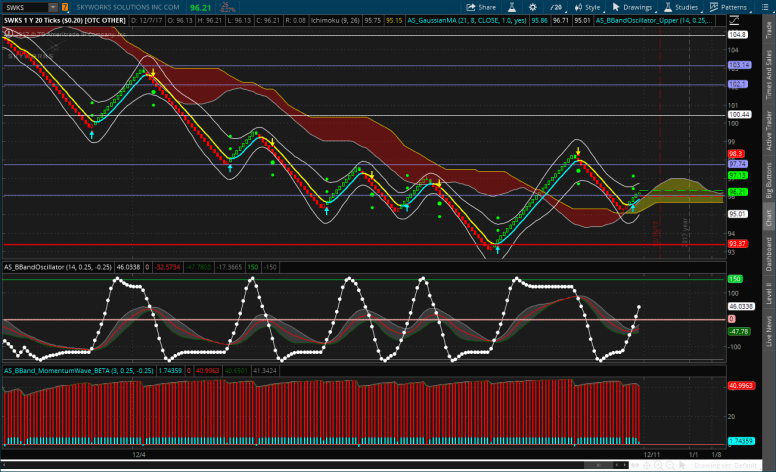The width and height of the screenshot is (776, 472).
Task: Open the Live News sidebar tab
Action: tap(767, 331)
